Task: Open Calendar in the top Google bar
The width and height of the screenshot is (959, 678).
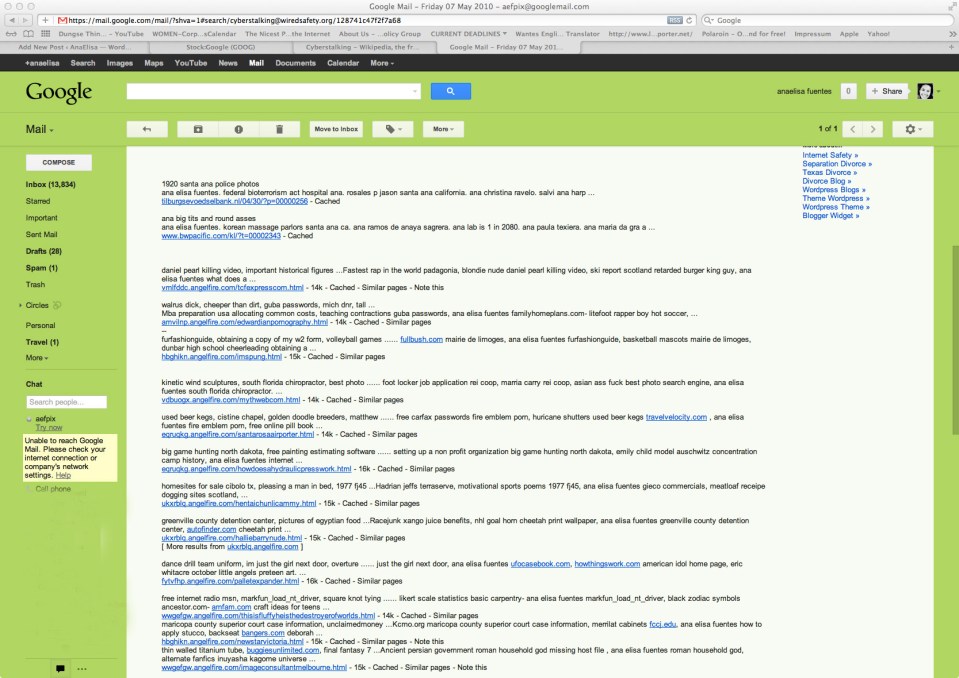Action: (x=343, y=62)
